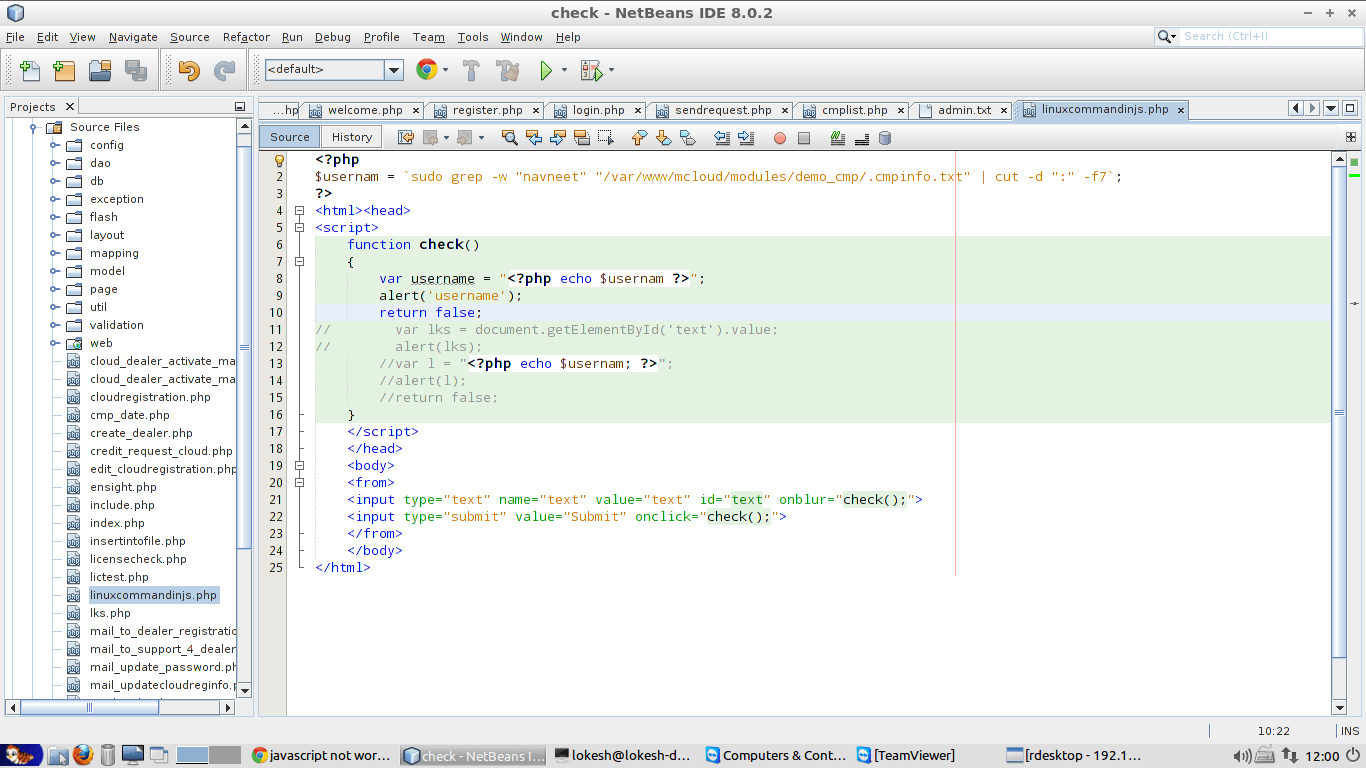
Task: Click Stop Macro Recording square icon
Action: (x=804, y=138)
